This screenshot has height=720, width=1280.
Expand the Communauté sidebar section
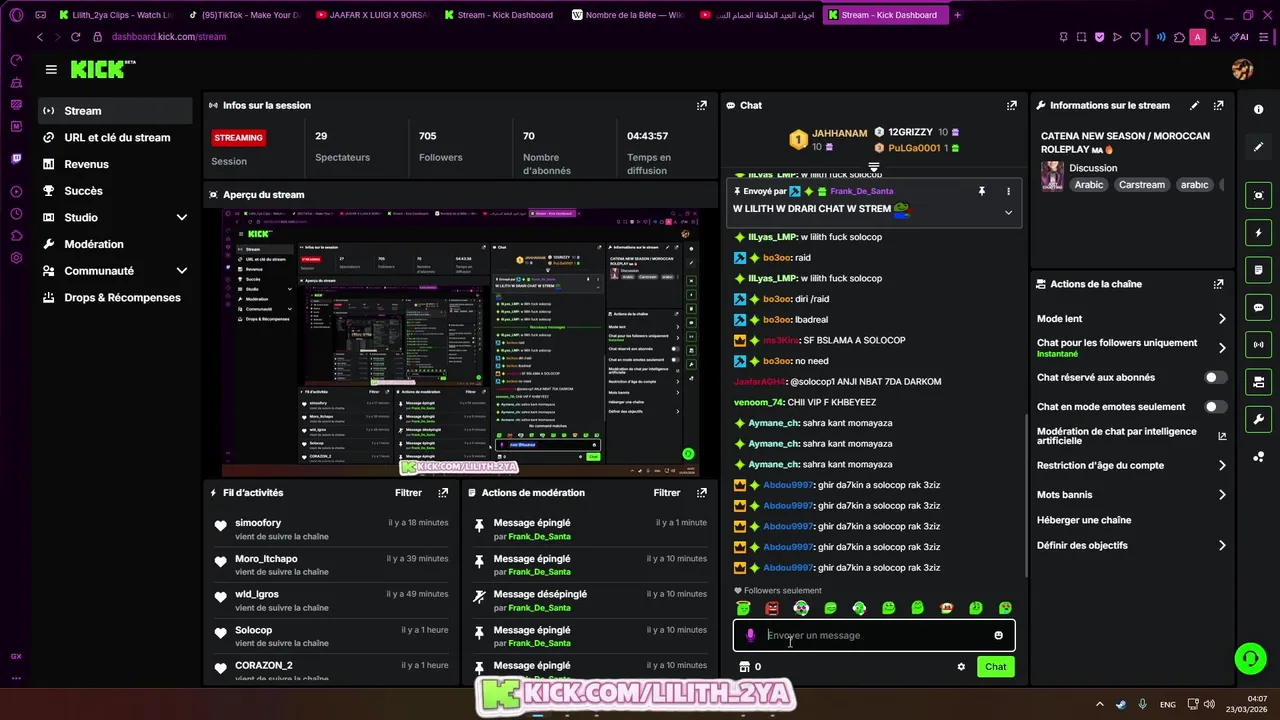click(x=182, y=271)
